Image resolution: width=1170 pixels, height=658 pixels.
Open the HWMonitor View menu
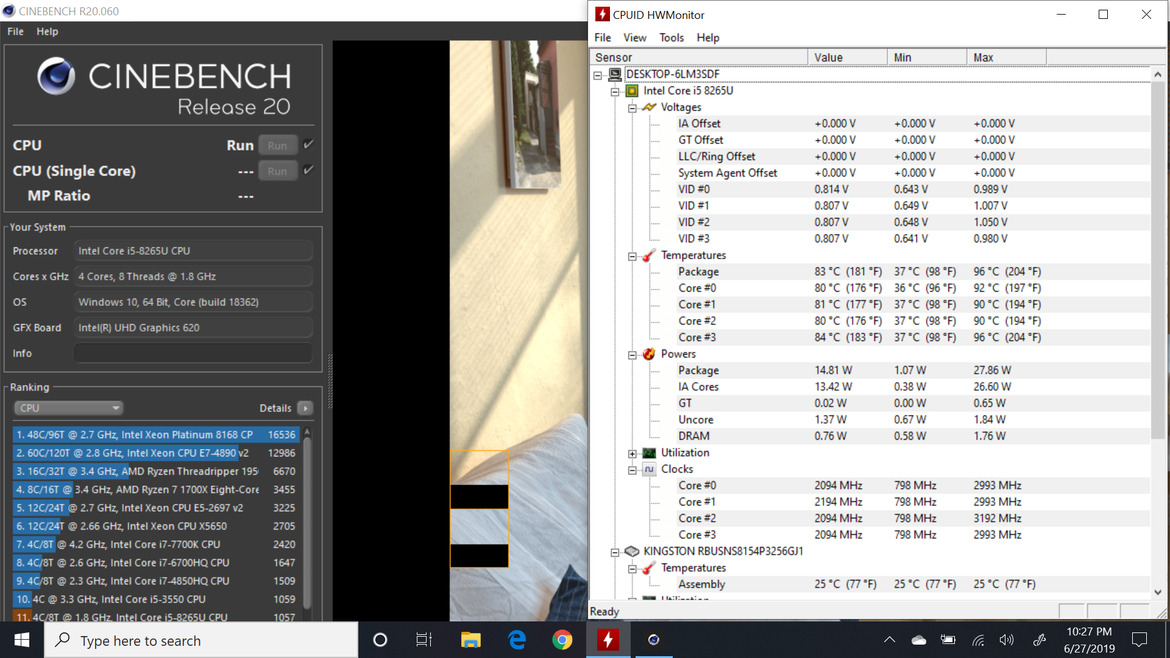634,38
